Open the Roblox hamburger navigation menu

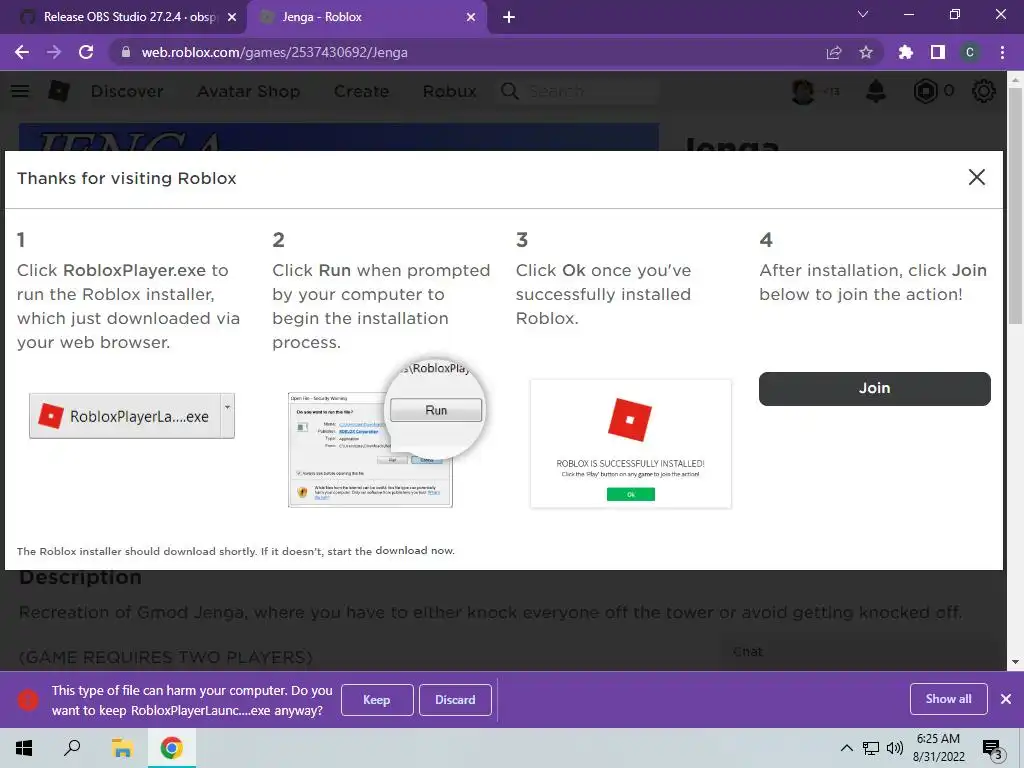(20, 91)
